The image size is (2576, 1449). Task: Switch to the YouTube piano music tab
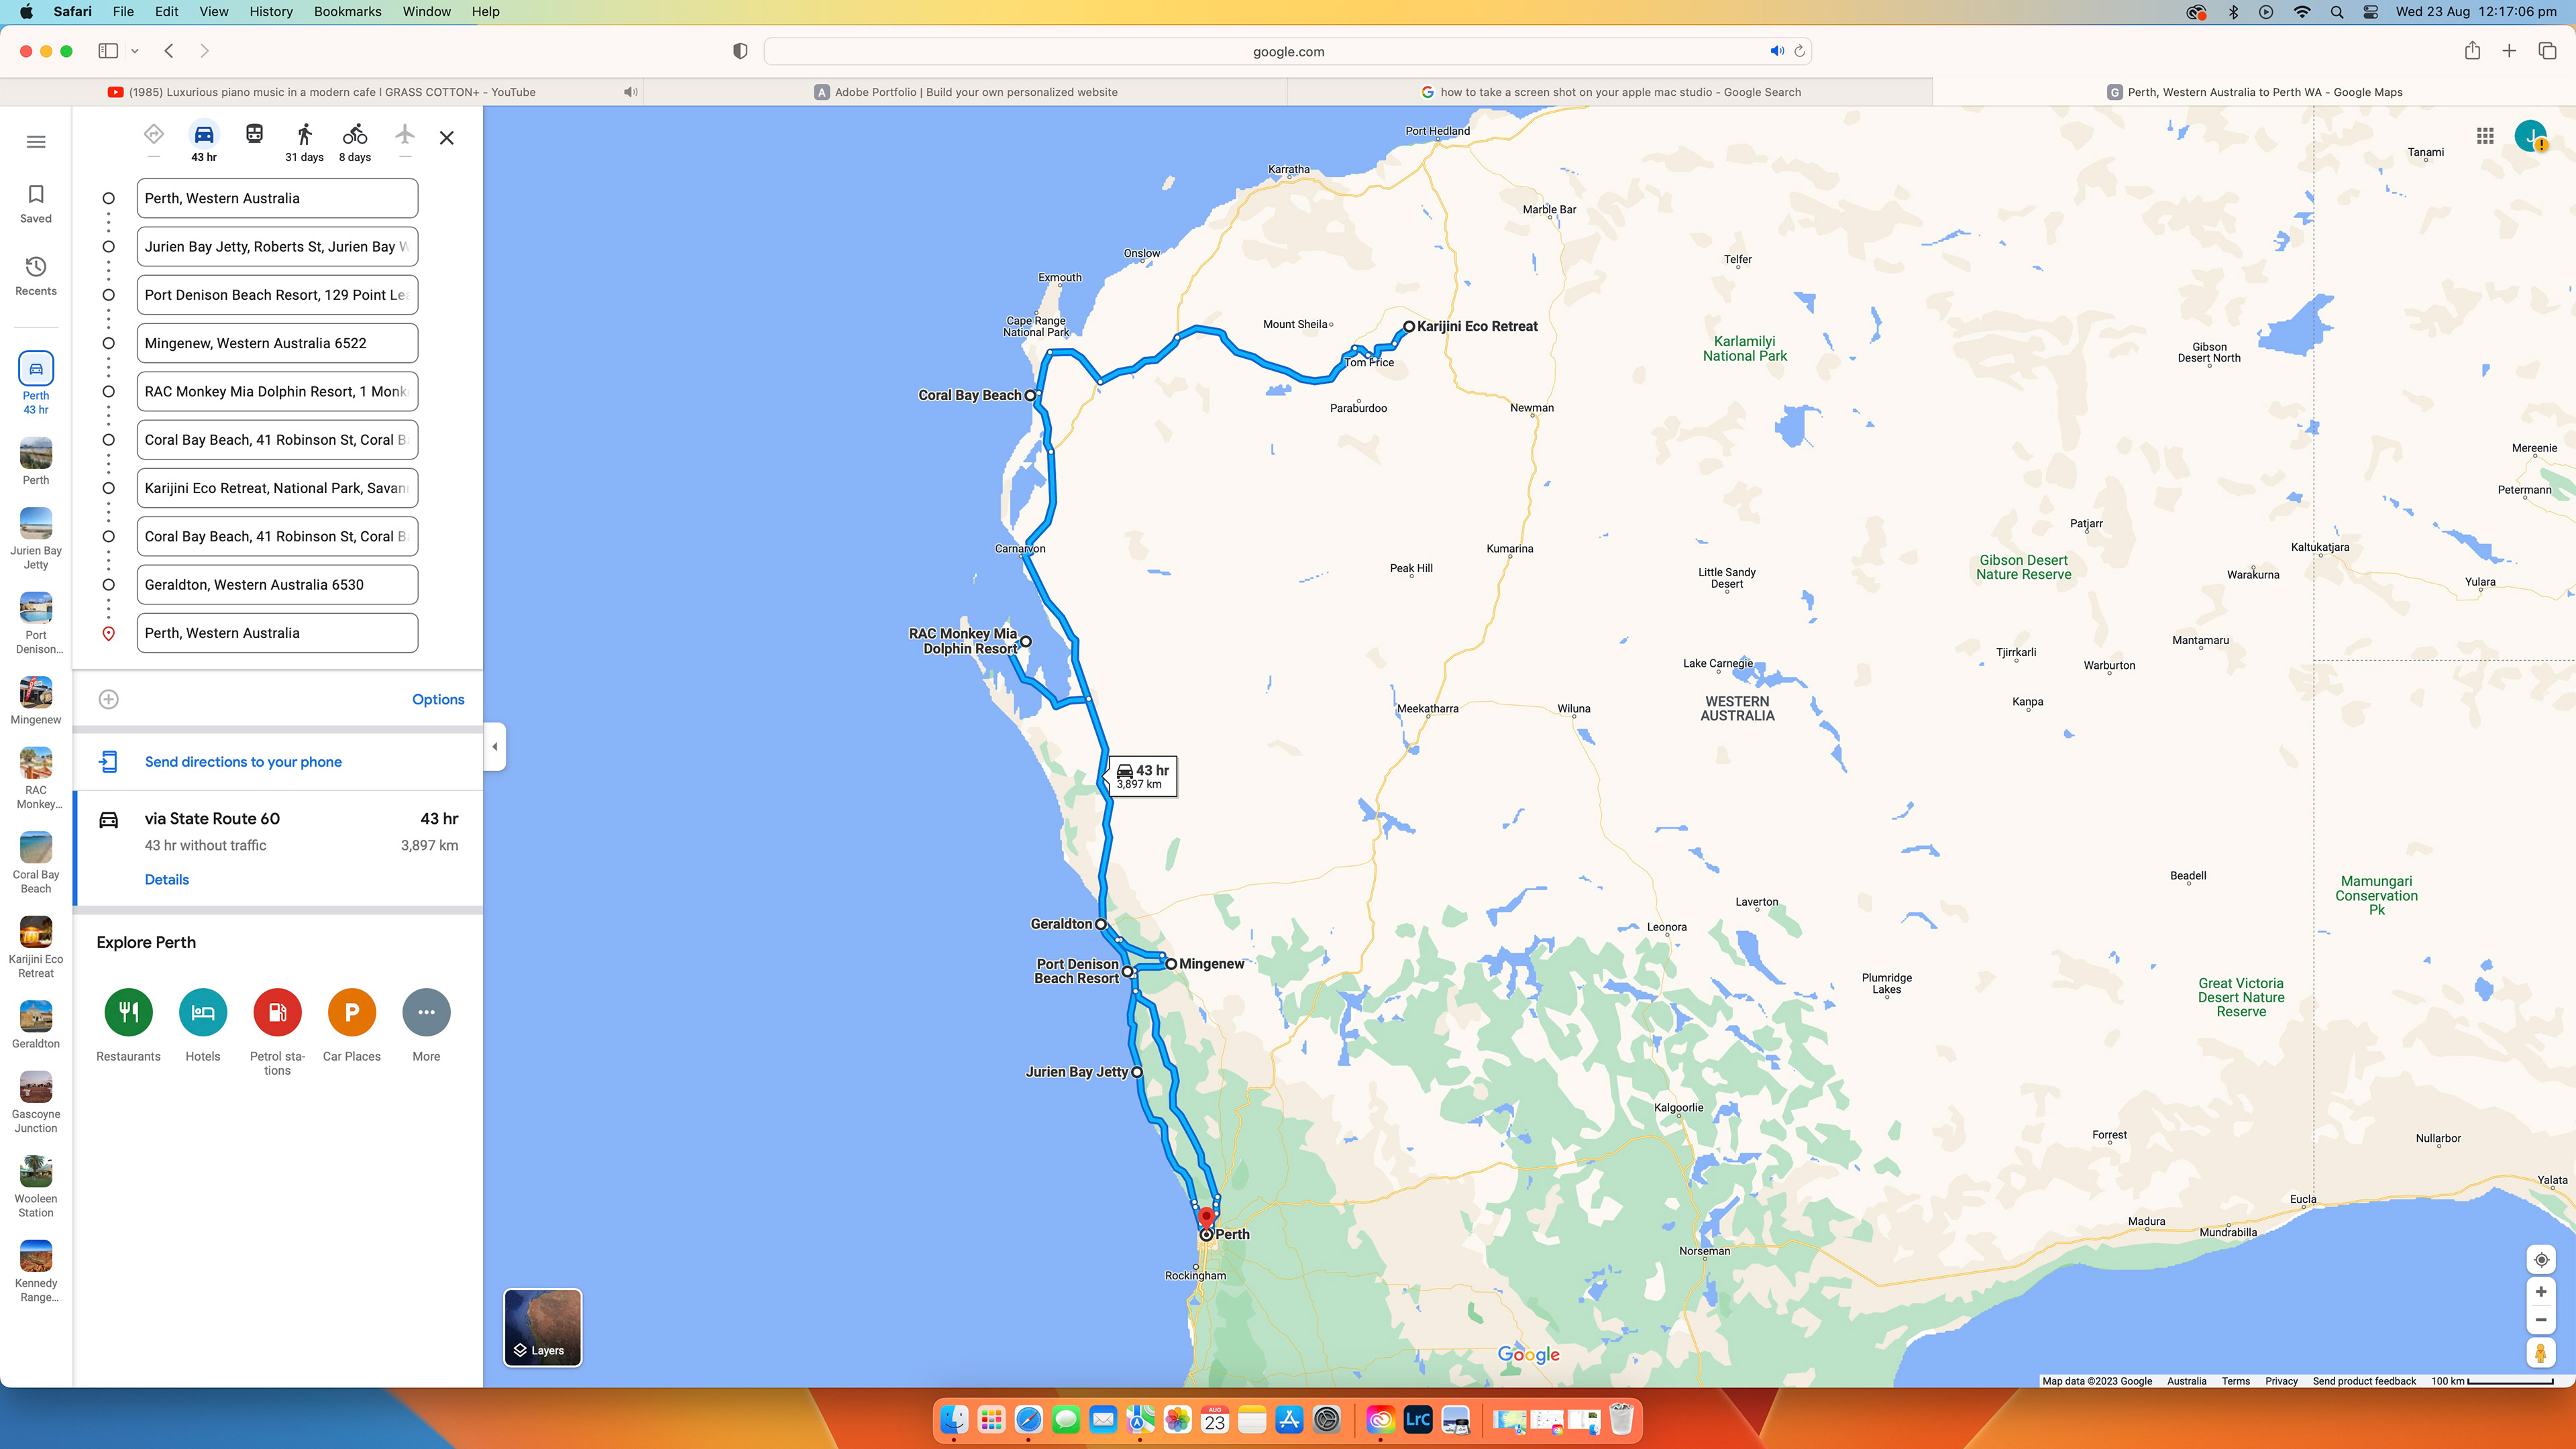(x=322, y=92)
